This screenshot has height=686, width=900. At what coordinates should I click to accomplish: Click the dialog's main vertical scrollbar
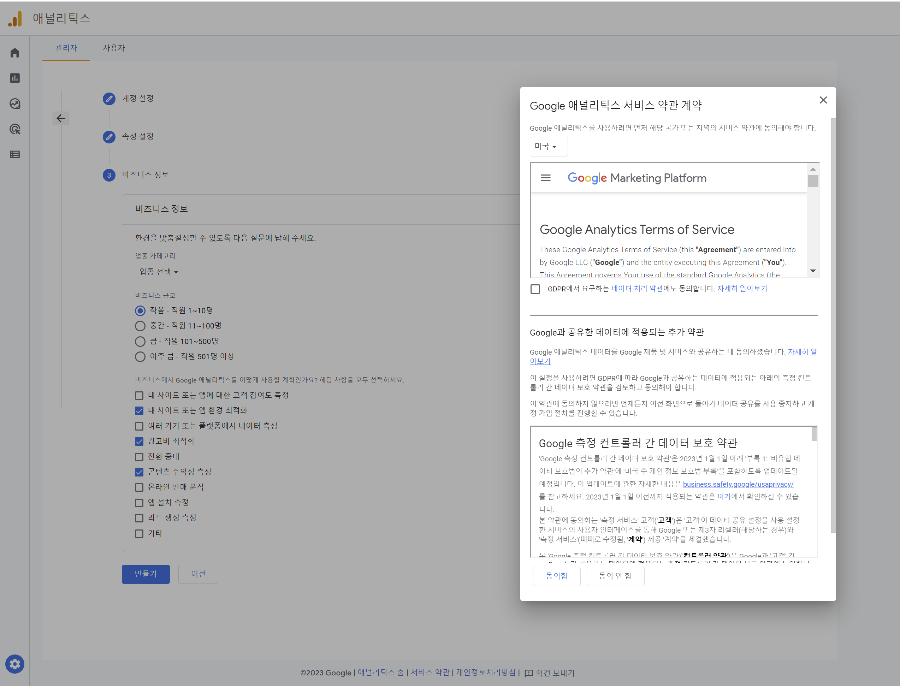833,325
